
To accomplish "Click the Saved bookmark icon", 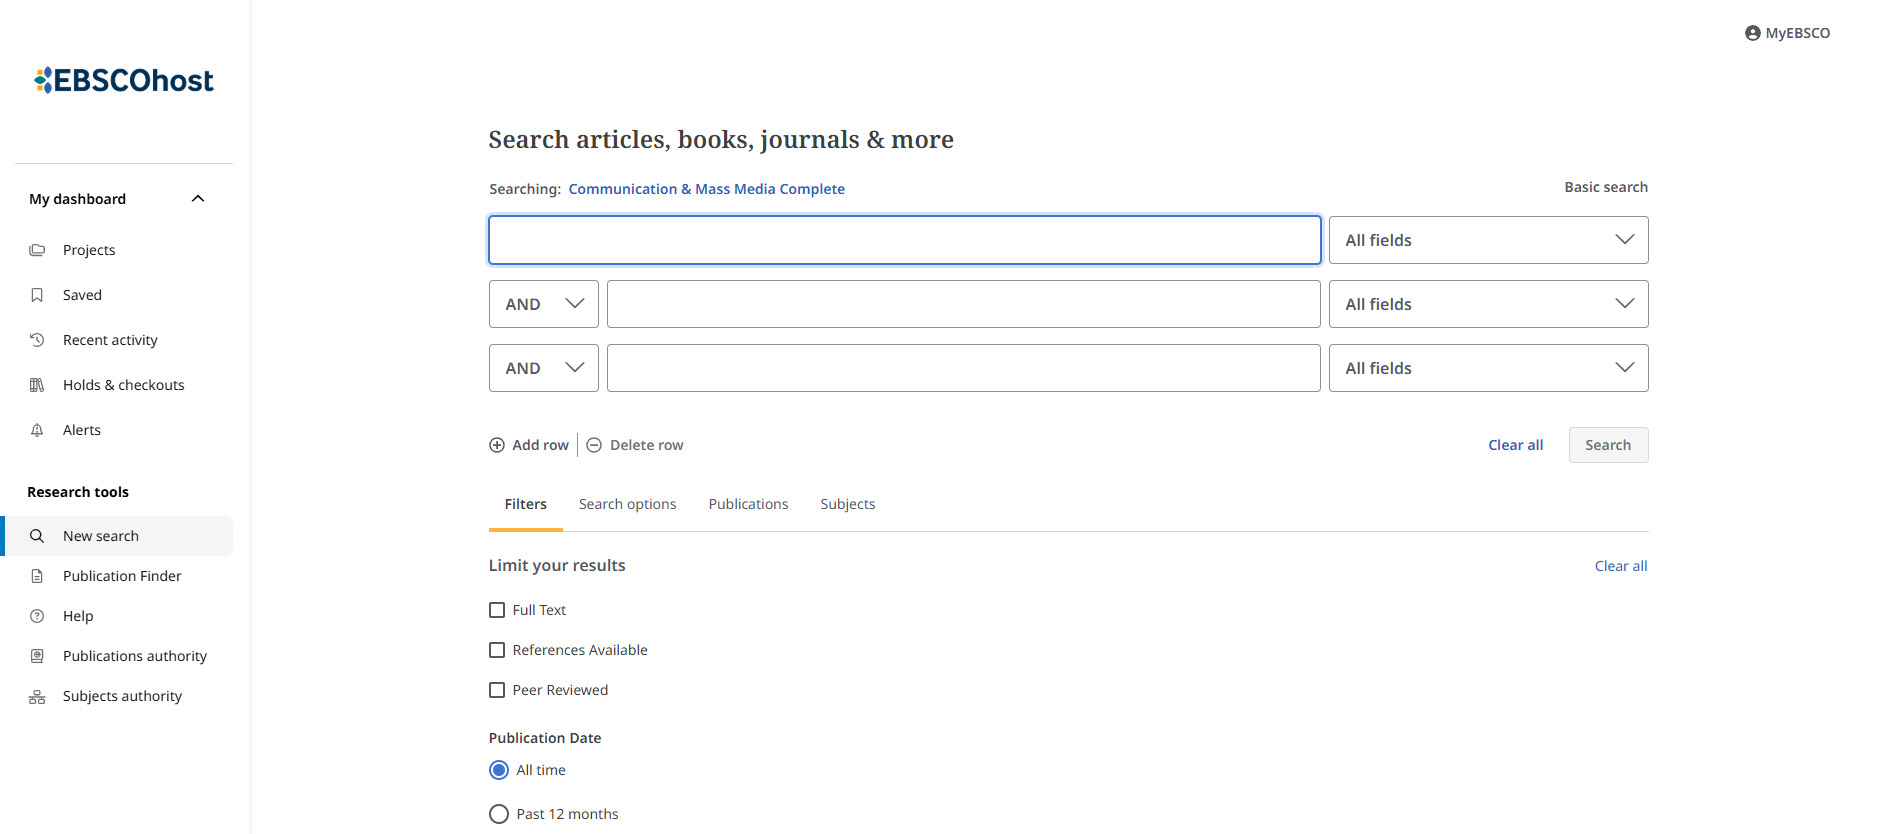I will [37, 295].
